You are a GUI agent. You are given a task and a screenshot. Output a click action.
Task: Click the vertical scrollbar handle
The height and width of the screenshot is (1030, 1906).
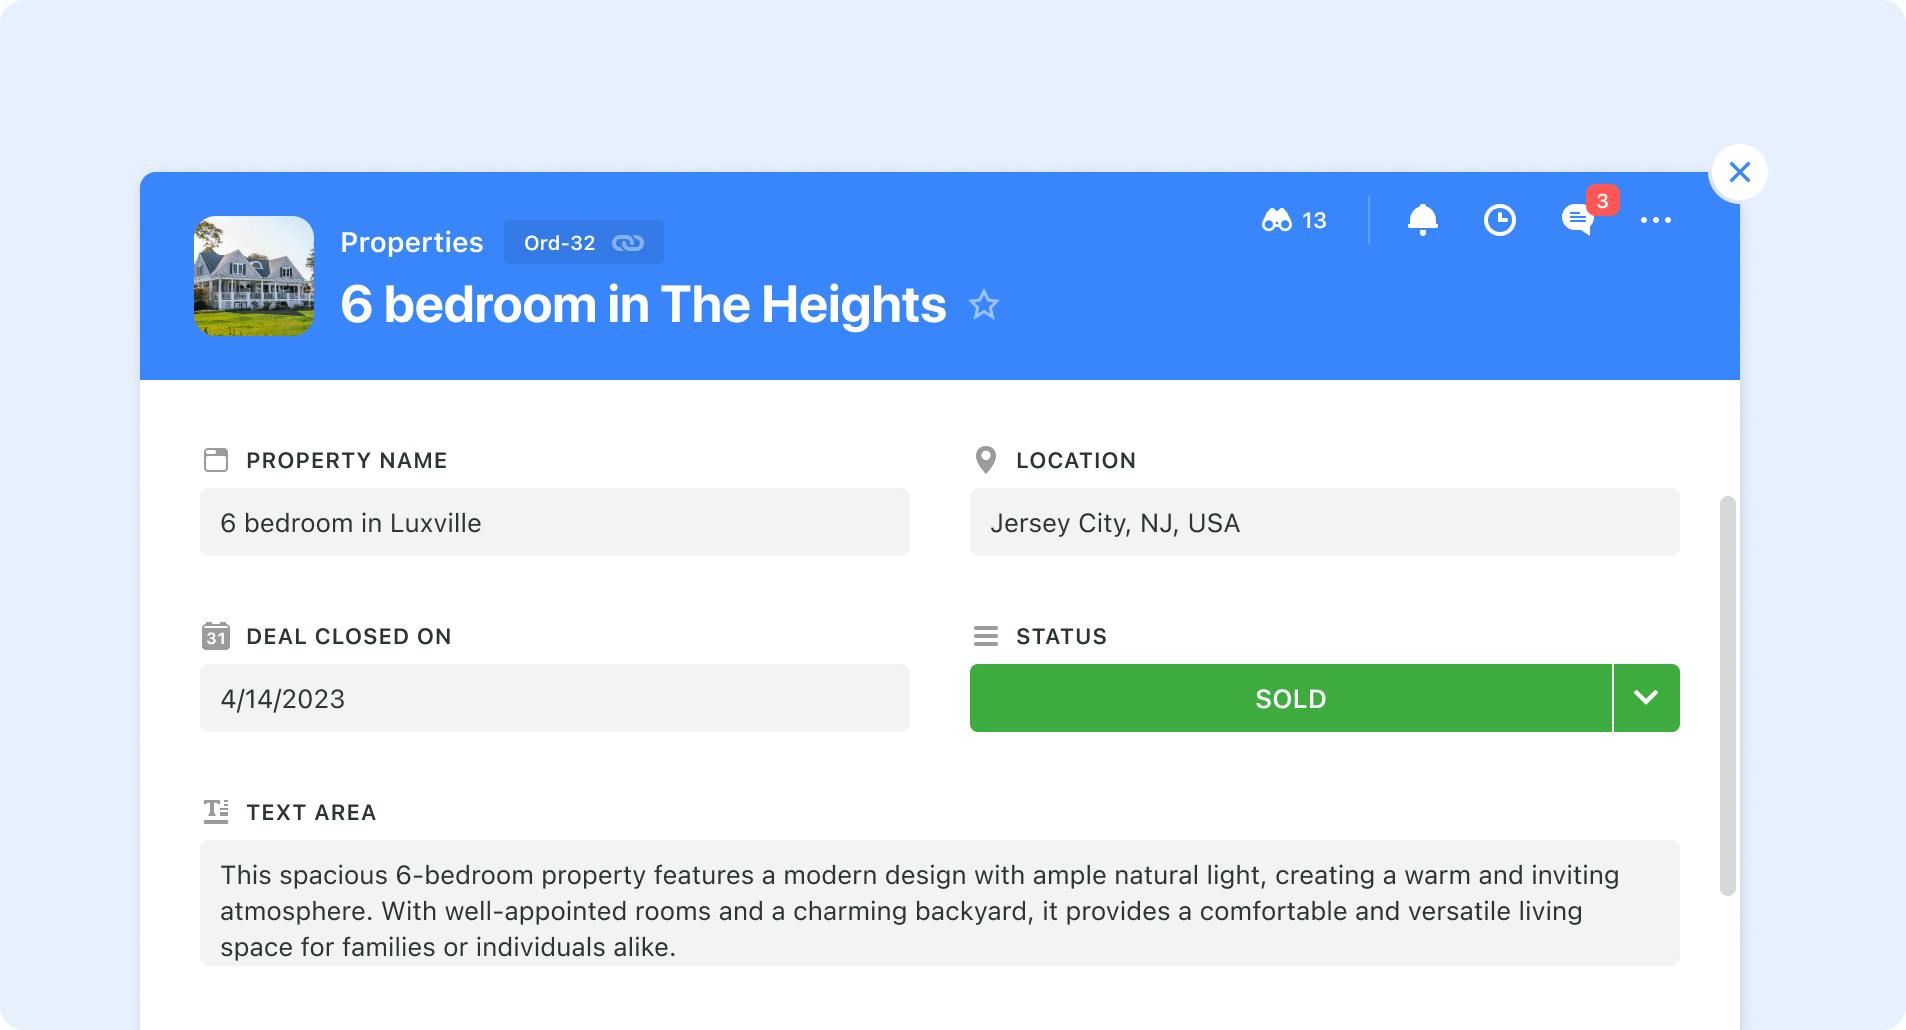[1728, 695]
